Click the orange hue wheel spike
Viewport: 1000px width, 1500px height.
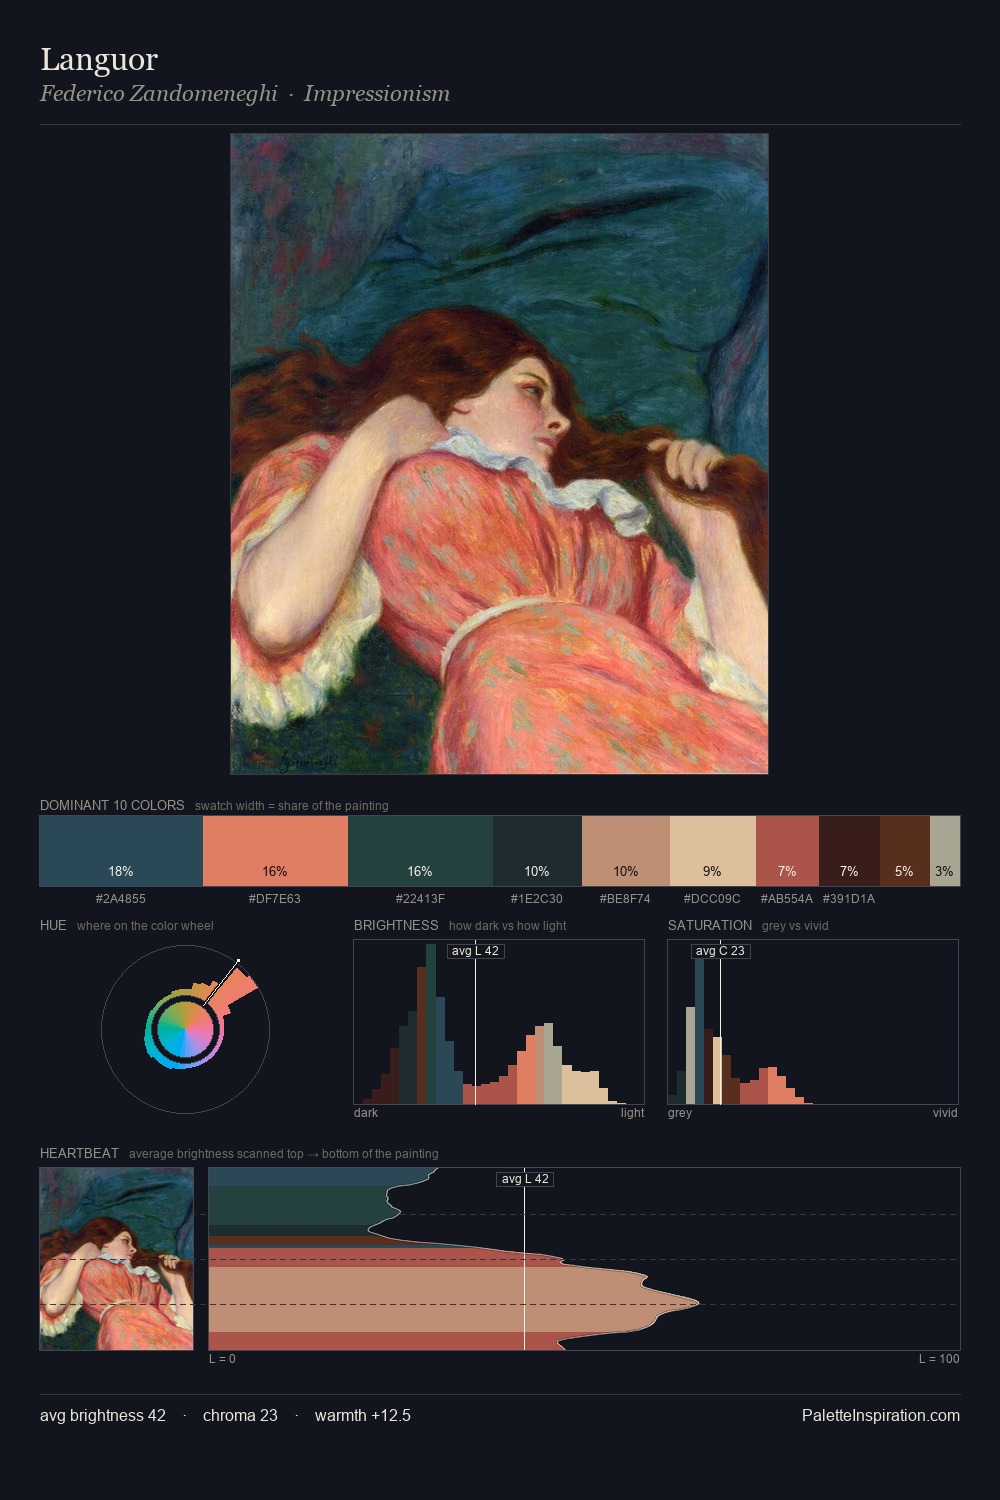pyautogui.click(x=232, y=988)
